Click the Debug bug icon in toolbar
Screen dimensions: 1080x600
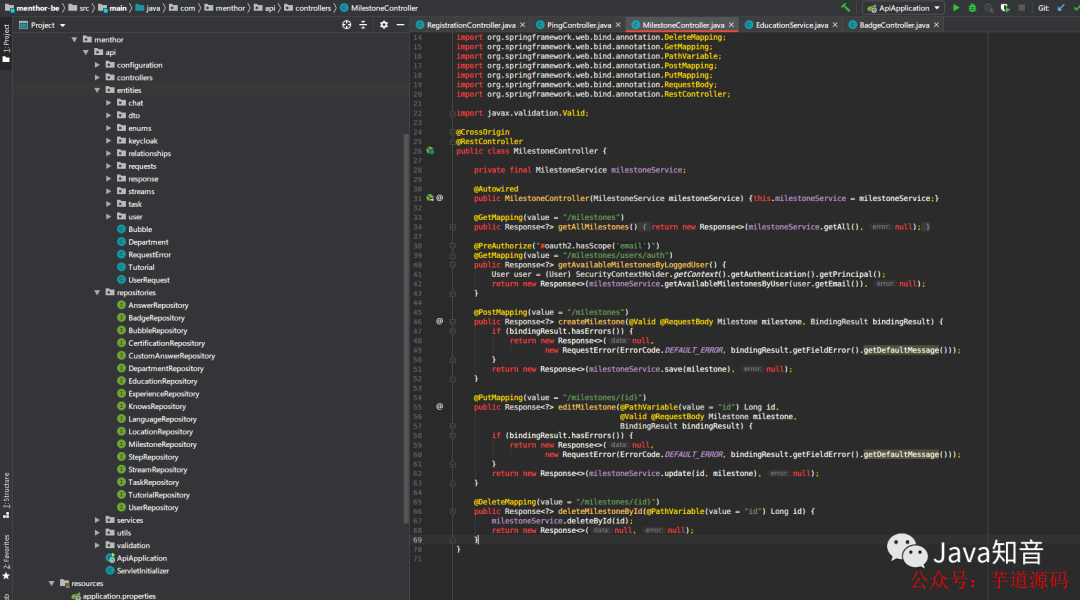972,8
